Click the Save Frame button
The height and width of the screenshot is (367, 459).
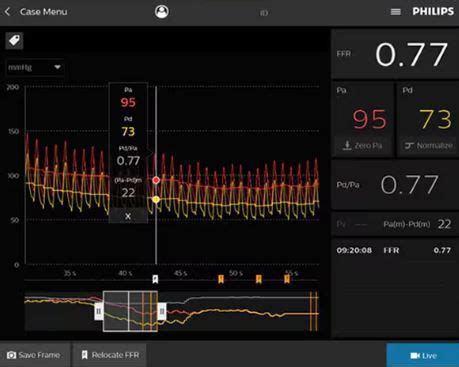[34, 355]
